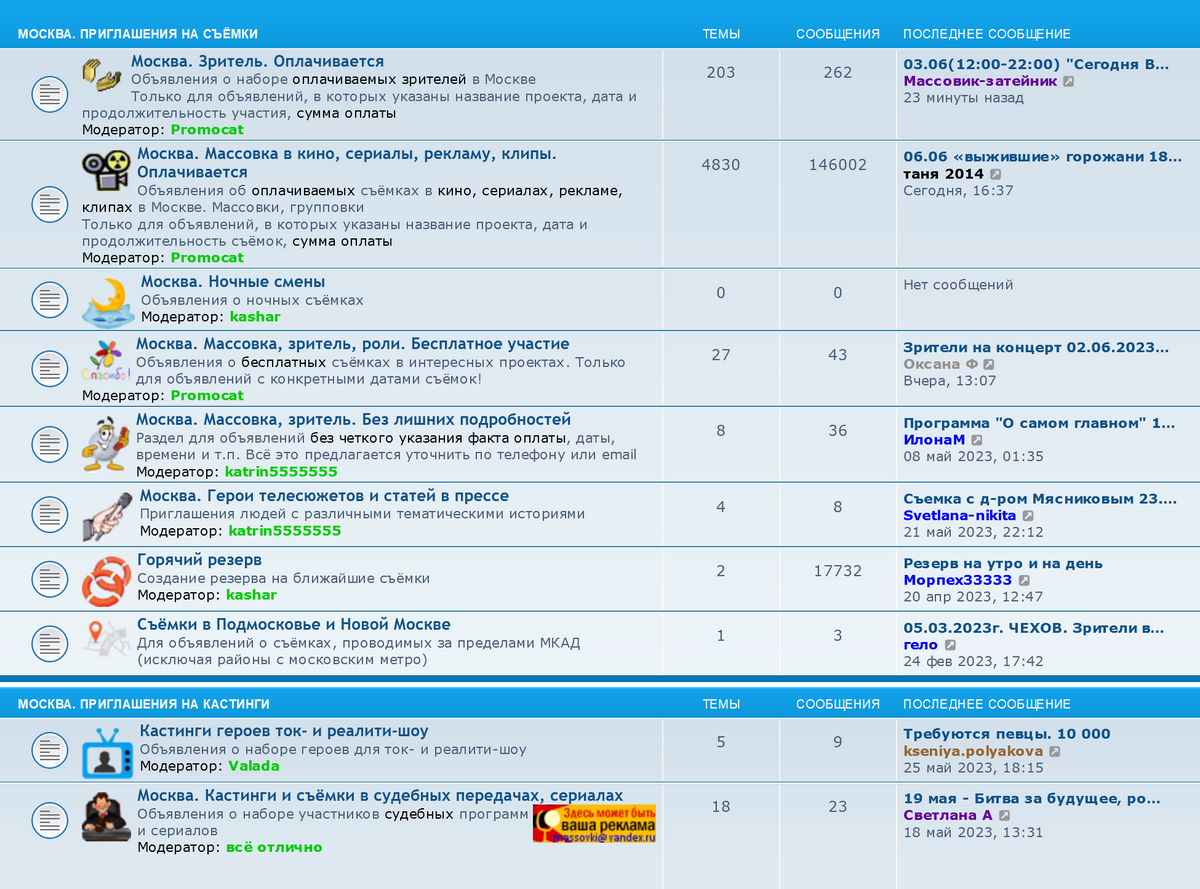This screenshot has height=889, width=1200.
Task: Click the map pin icon for Съёмки в Подмосковье
Action: click(105, 640)
